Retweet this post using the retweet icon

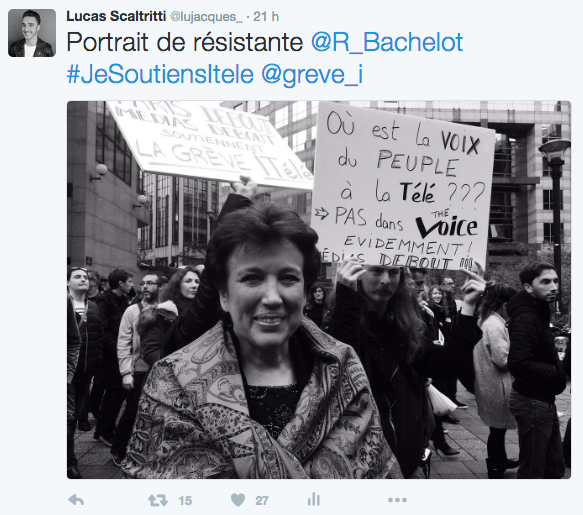pos(158,500)
